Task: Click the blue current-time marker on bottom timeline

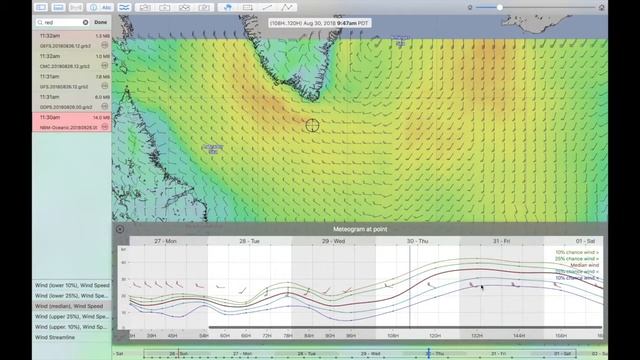Action: (x=429, y=353)
